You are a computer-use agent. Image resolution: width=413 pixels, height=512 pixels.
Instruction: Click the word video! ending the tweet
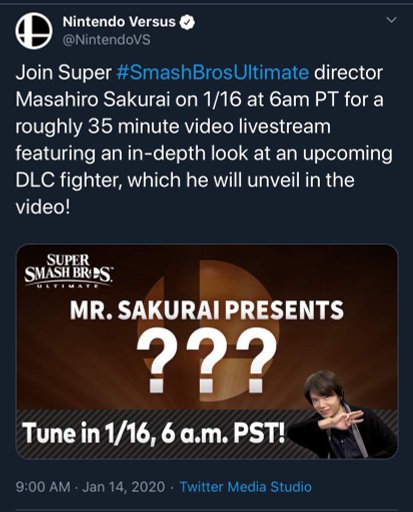(43, 207)
